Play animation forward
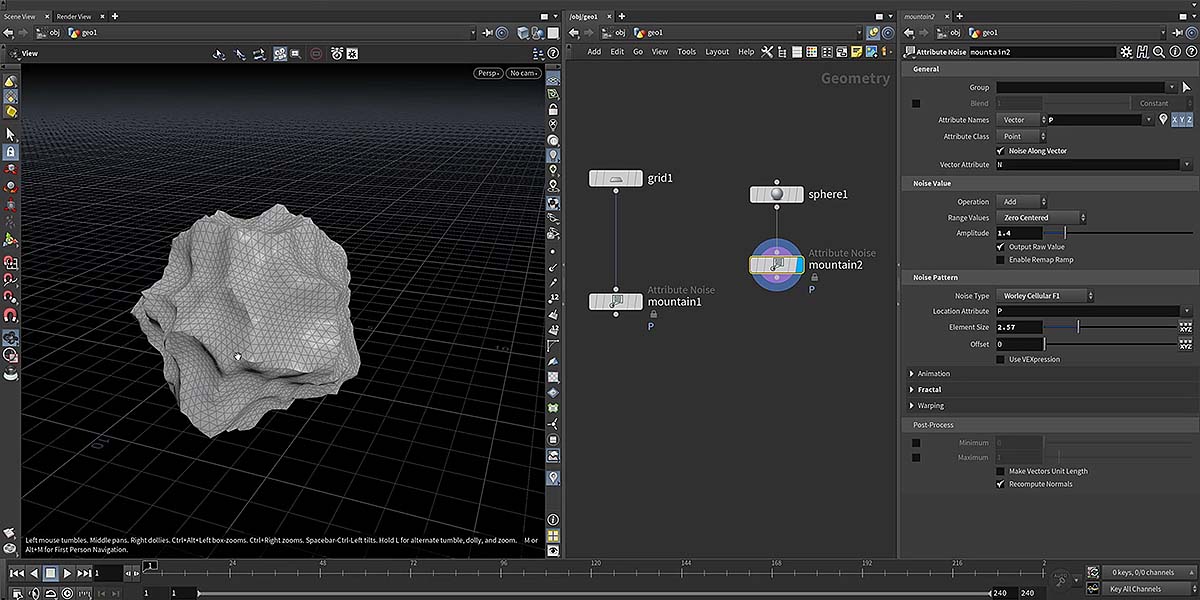The width and height of the screenshot is (1200, 600). tap(67, 573)
